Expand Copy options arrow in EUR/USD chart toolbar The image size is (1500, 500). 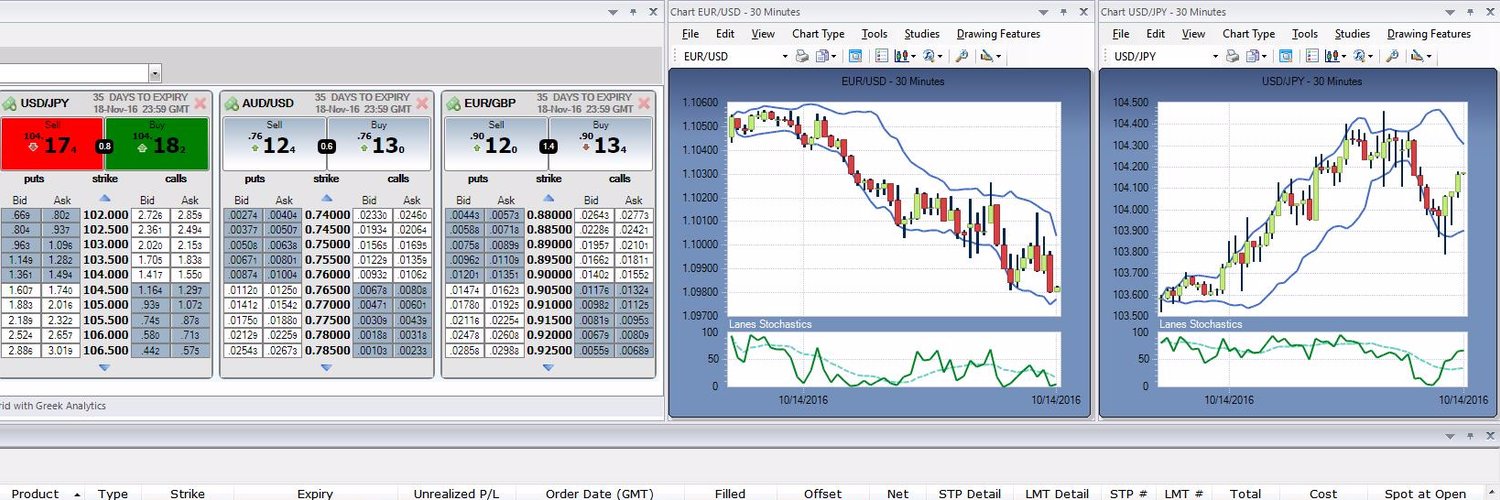[834, 56]
